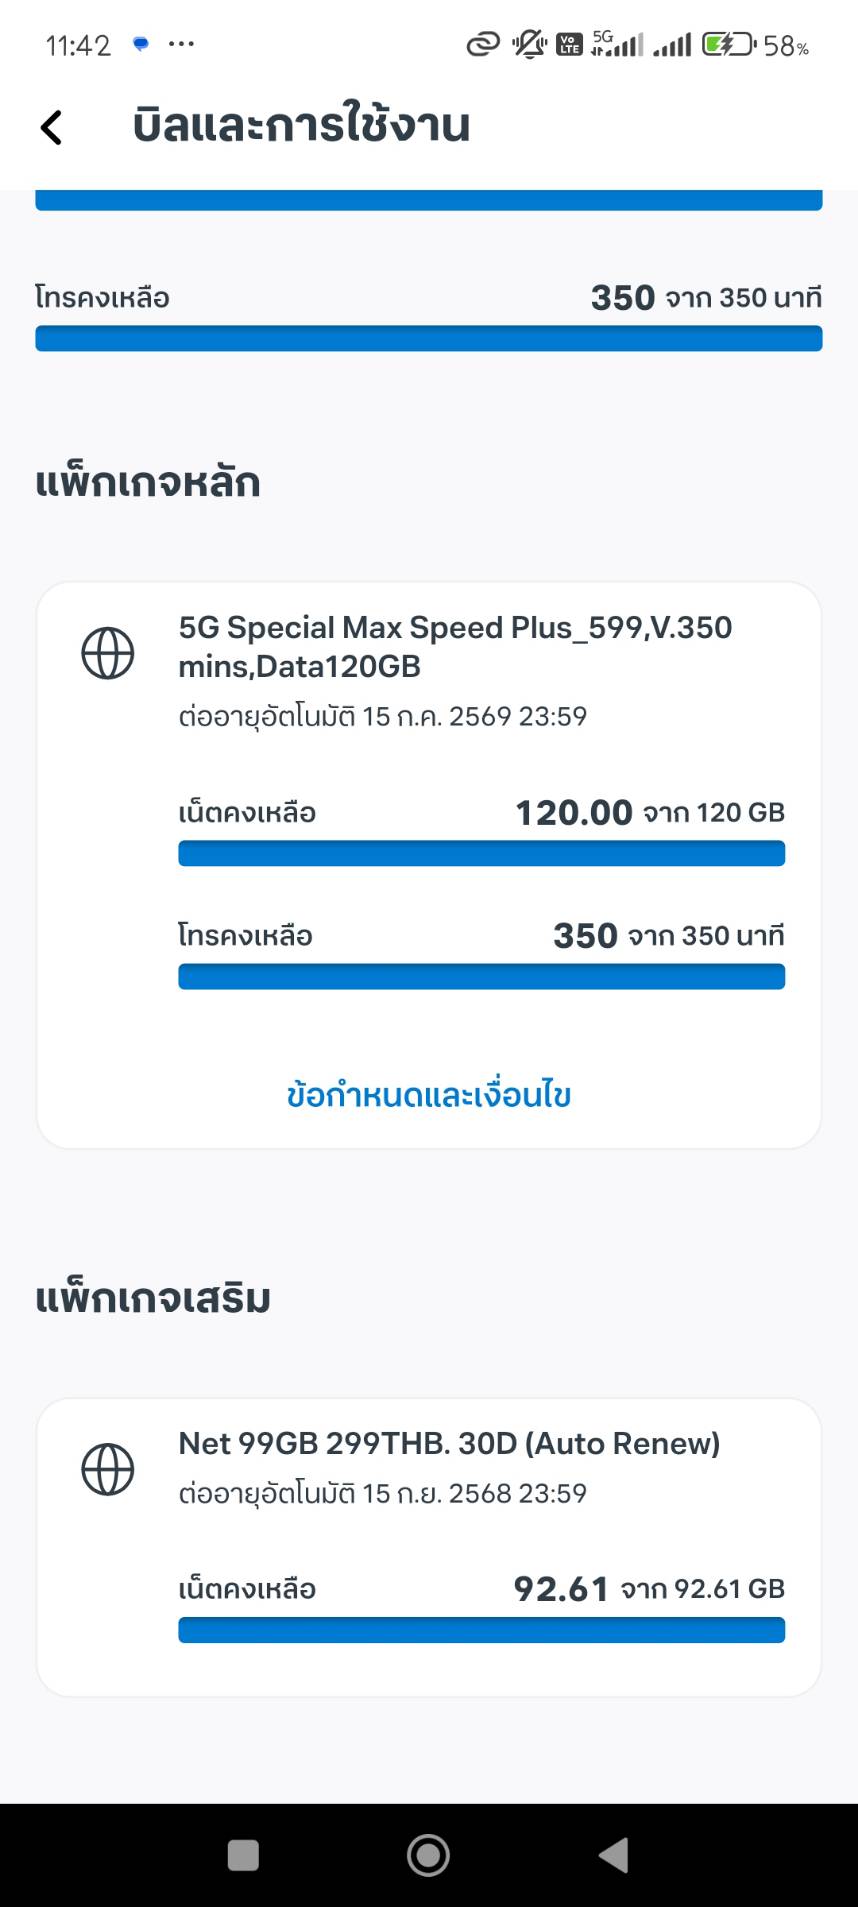Screen dimensions: 858x1907
Task: Tap Android home circle button
Action: (x=428, y=1855)
